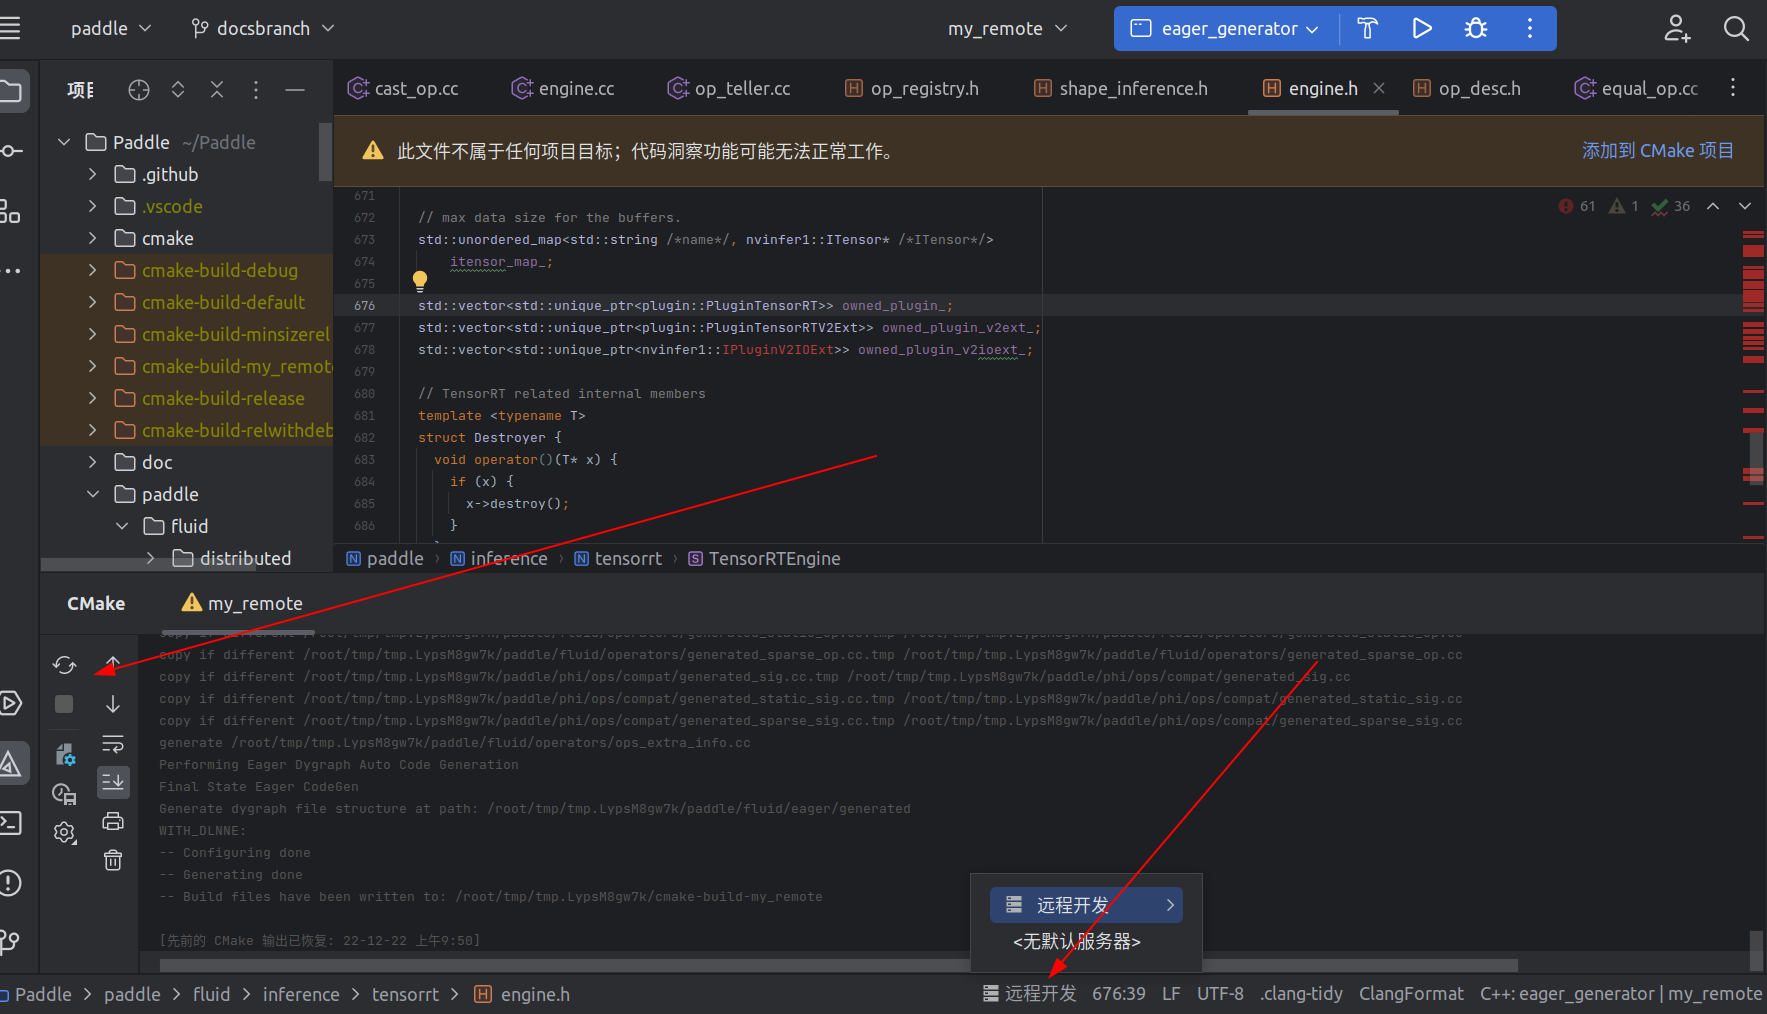Toggle soft-wrap in CMake output

[113, 743]
